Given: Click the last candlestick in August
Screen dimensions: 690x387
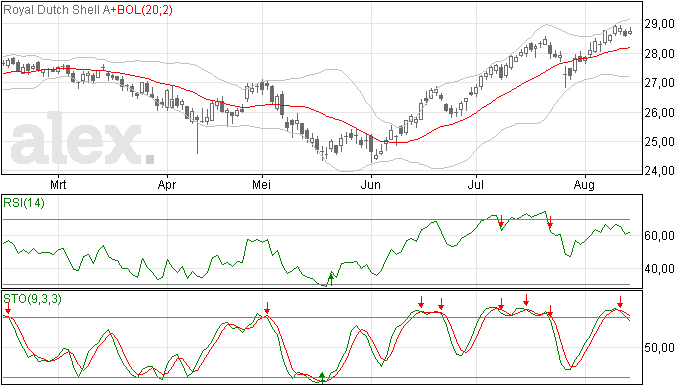Looking at the screenshot, I should pyautogui.click(x=630, y=31).
